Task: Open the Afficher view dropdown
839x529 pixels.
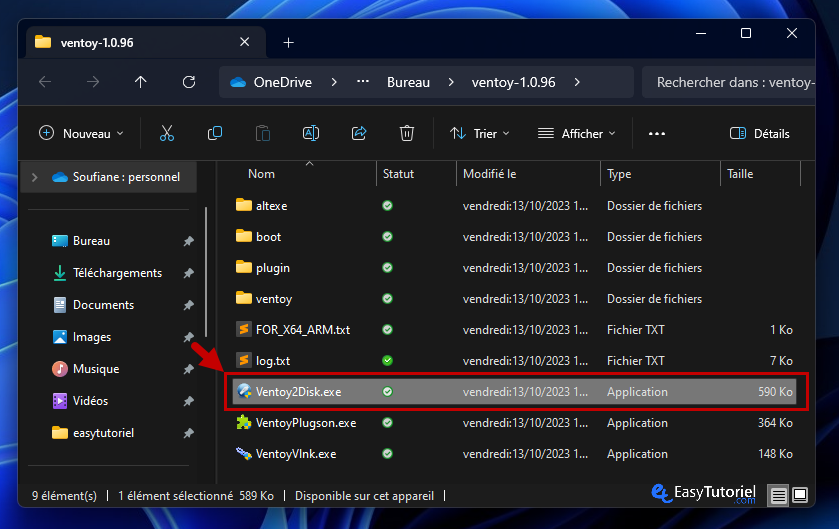Action: tap(577, 133)
